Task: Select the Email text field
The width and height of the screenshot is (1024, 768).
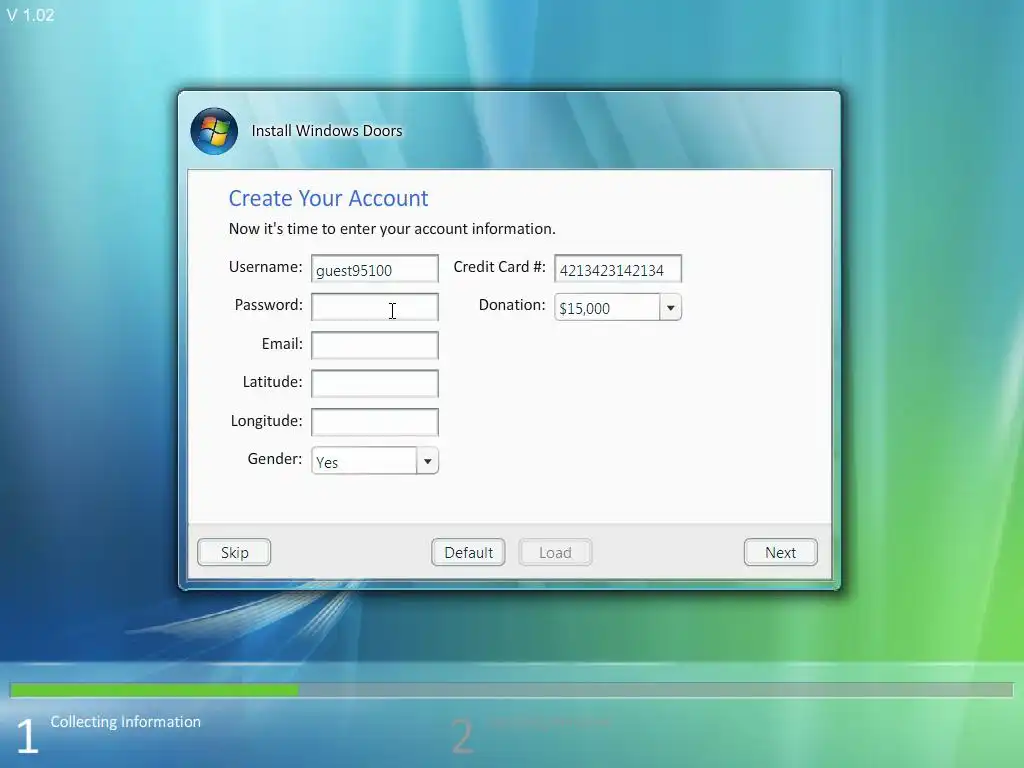Action: (375, 345)
